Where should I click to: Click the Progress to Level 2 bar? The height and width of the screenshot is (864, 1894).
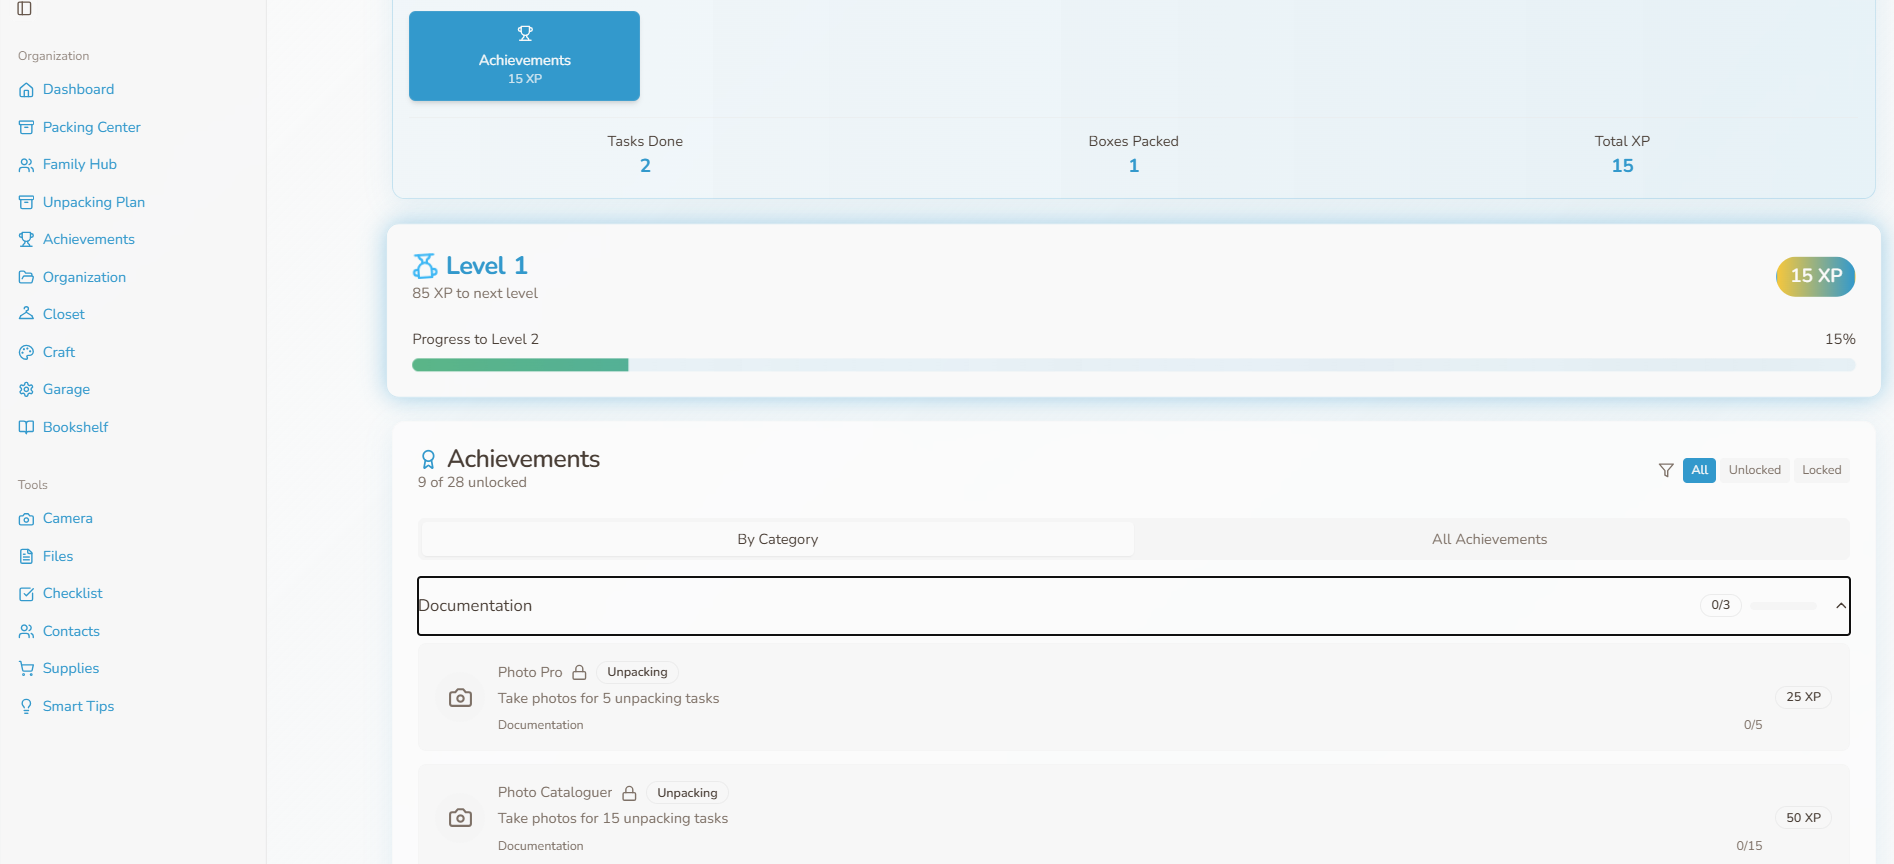coord(1133,365)
